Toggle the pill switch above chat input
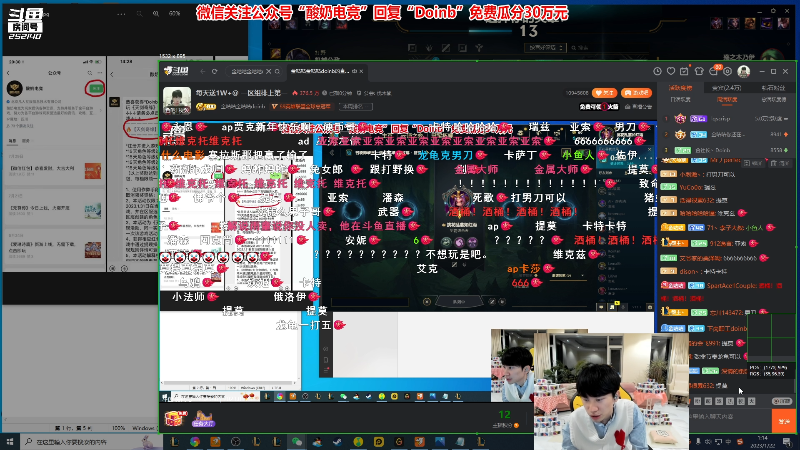 pyautogui.click(x=781, y=402)
